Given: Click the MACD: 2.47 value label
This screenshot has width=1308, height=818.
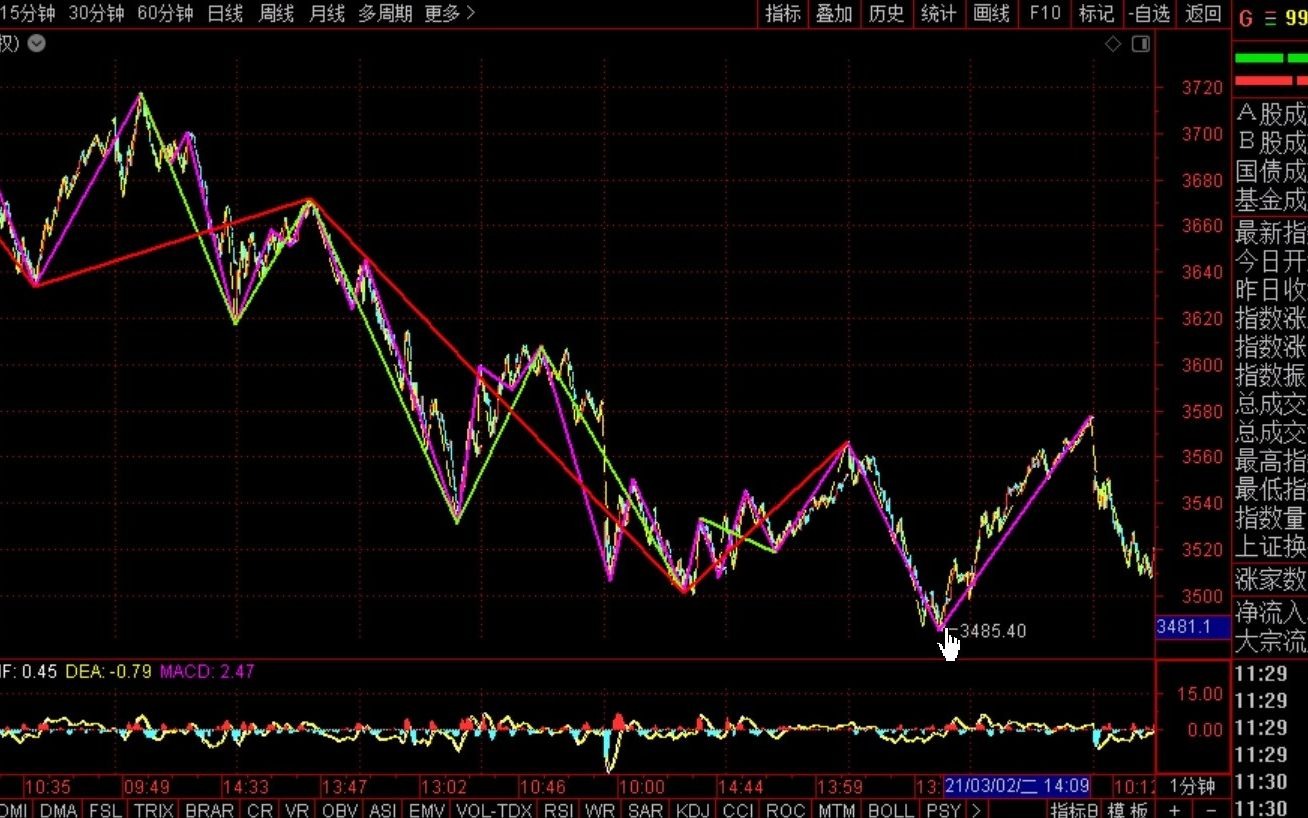Looking at the screenshot, I should point(207,671).
